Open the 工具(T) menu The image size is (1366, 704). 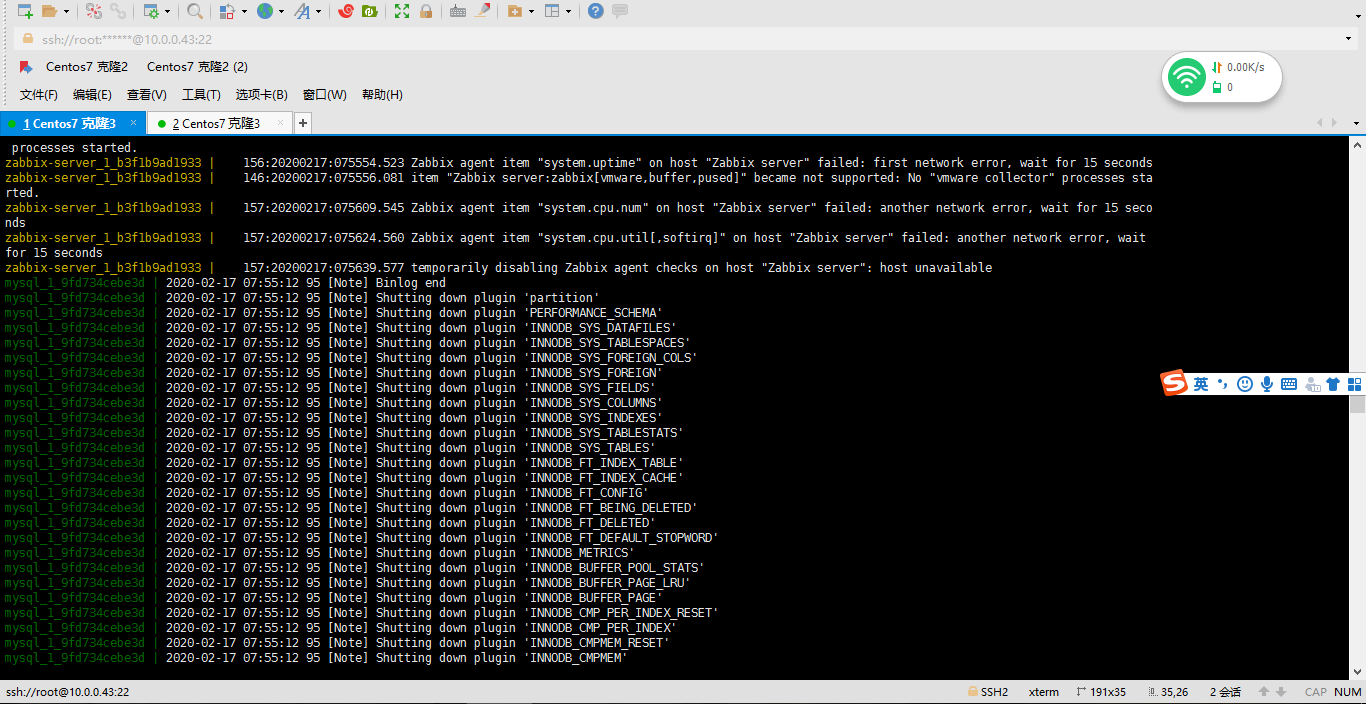coord(201,95)
